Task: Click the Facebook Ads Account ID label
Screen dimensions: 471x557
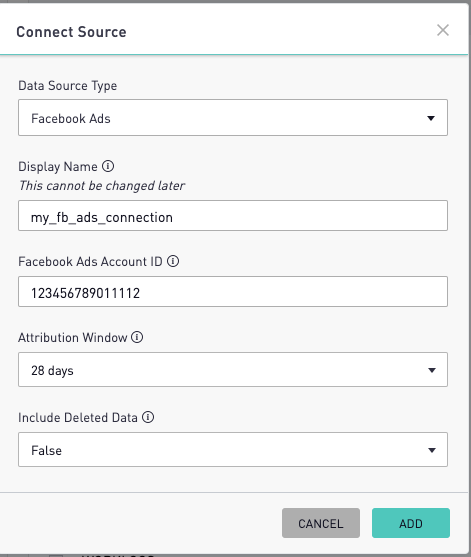Action: pos(90,261)
